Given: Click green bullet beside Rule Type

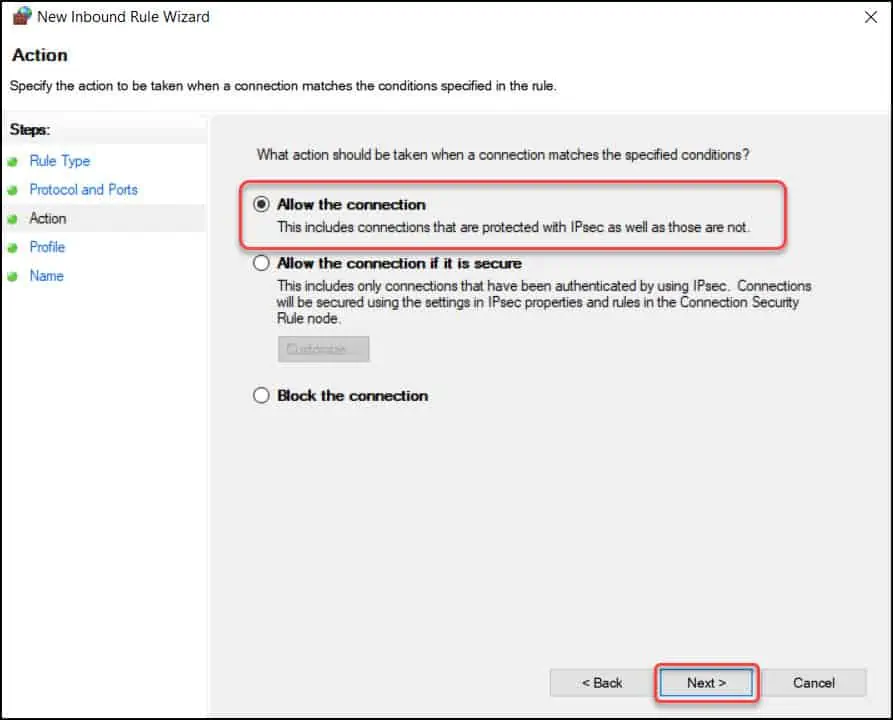Looking at the screenshot, I should click(x=13, y=162).
